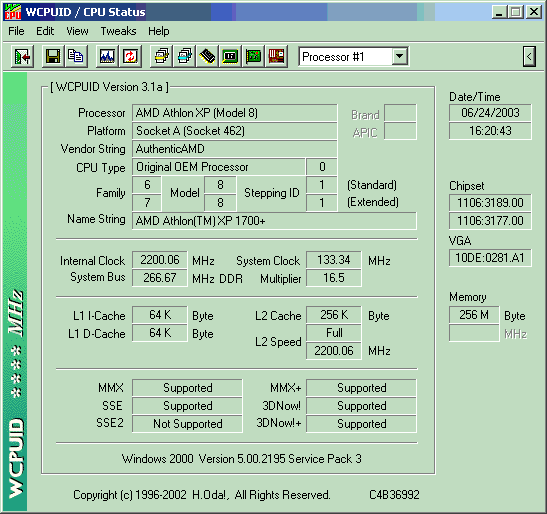Image resolution: width=547 pixels, height=514 pixels.
Task: Open the Help menu
Action: (159, 31)
